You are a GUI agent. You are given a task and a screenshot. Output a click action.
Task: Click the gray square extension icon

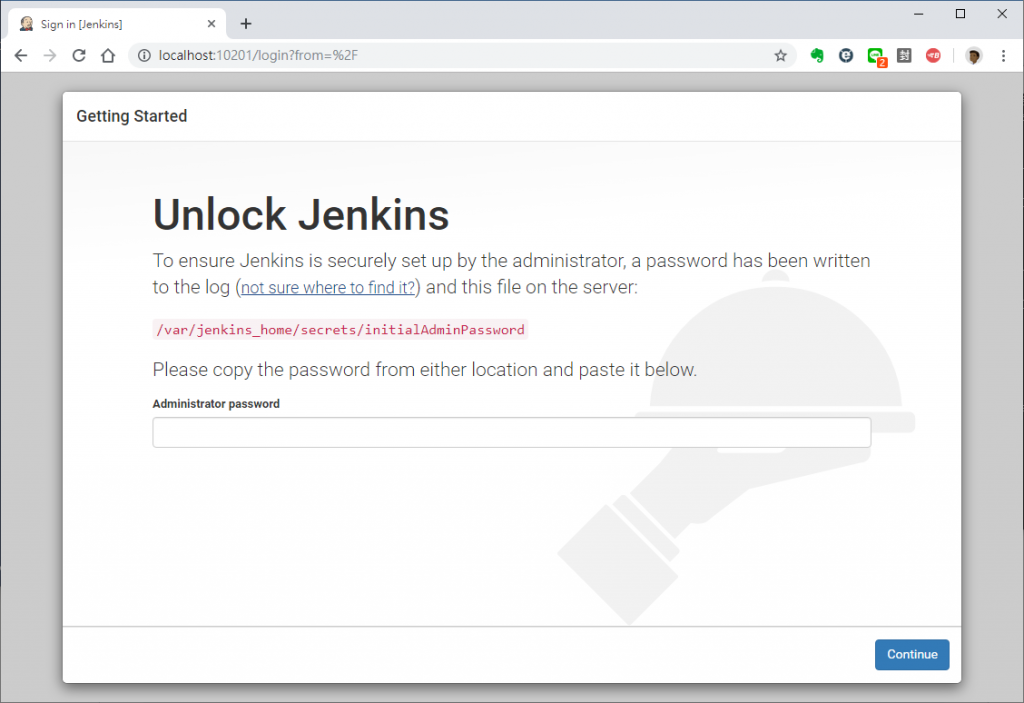904,56
